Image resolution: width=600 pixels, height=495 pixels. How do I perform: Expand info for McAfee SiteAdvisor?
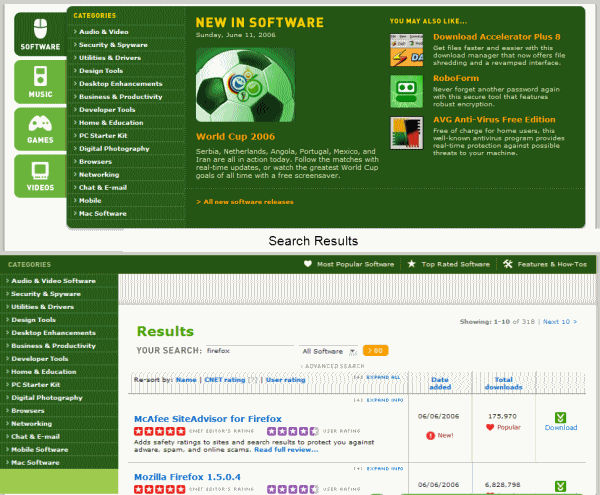click(x=385, y=400)
